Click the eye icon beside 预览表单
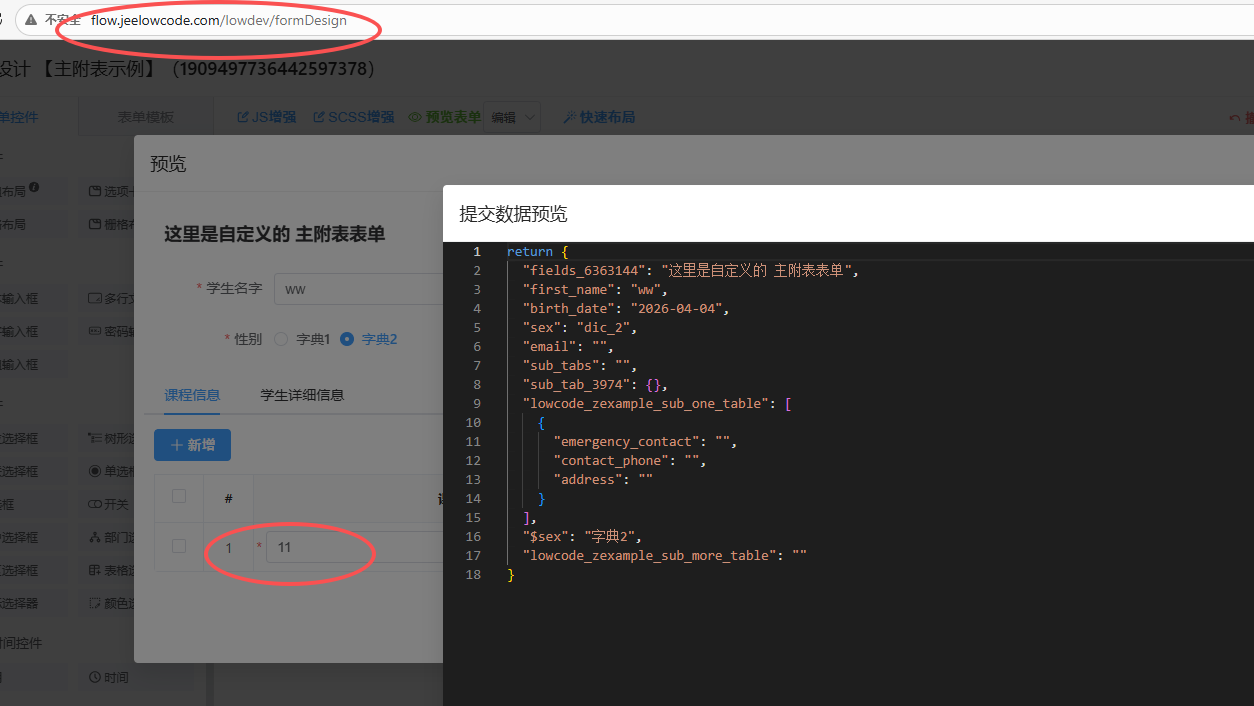 [415, 117]
